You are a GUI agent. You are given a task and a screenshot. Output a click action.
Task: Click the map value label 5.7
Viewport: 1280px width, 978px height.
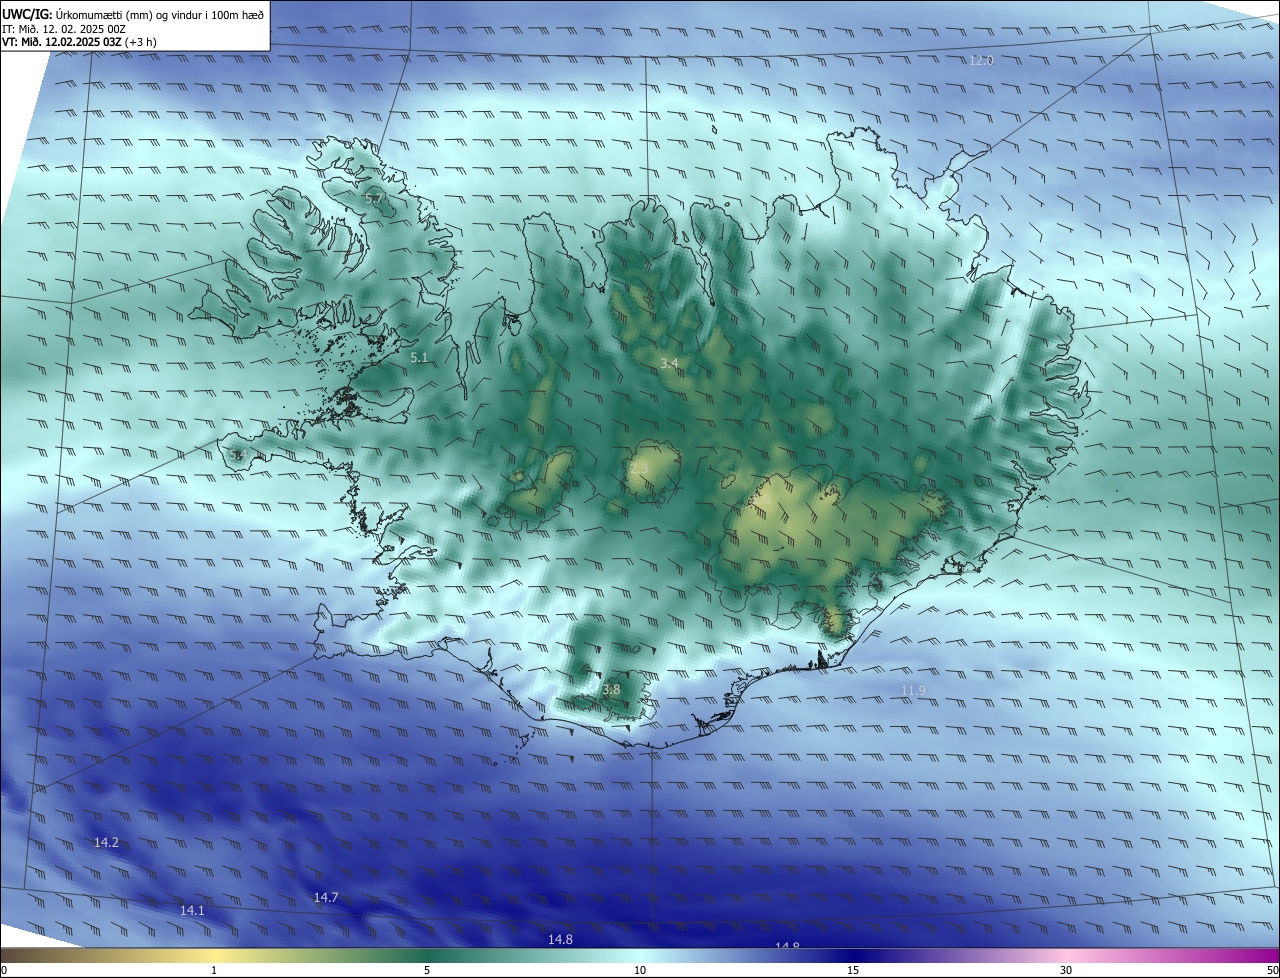(373, 199)
